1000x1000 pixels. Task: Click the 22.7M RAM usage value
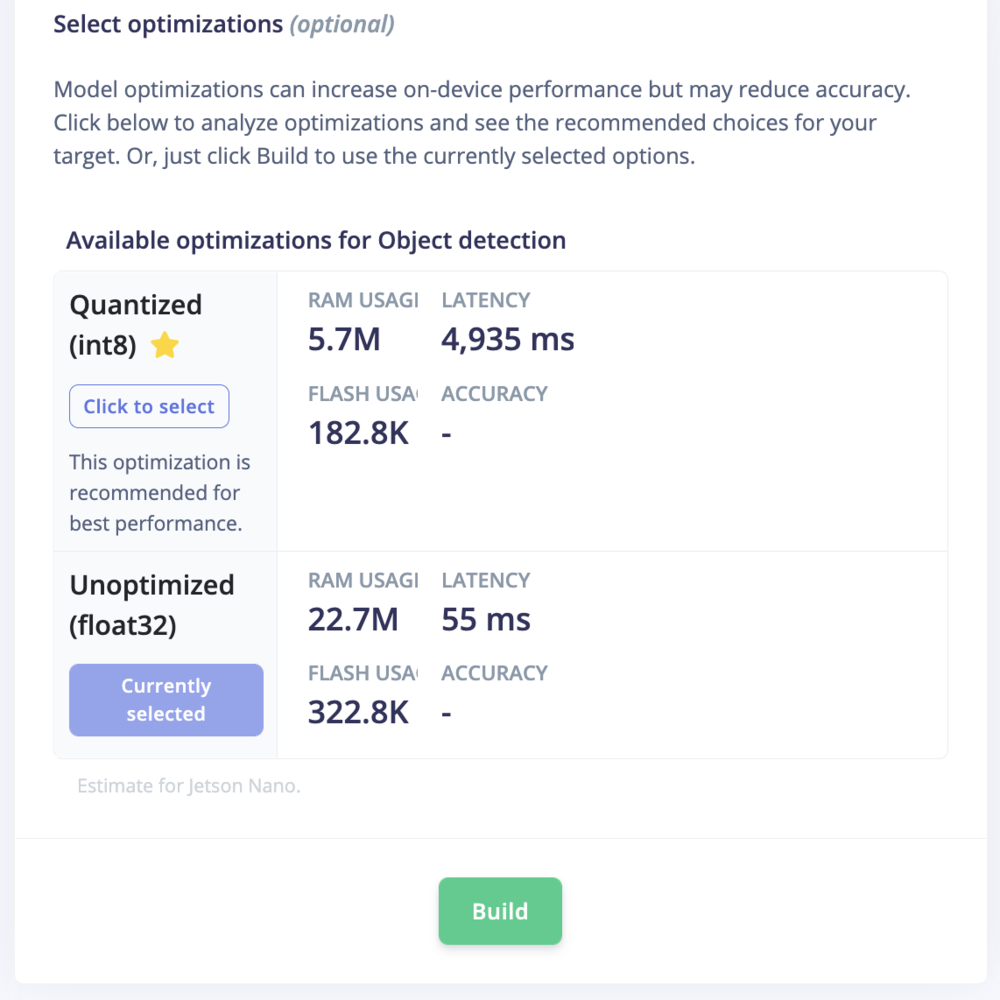tap(353, 620)
